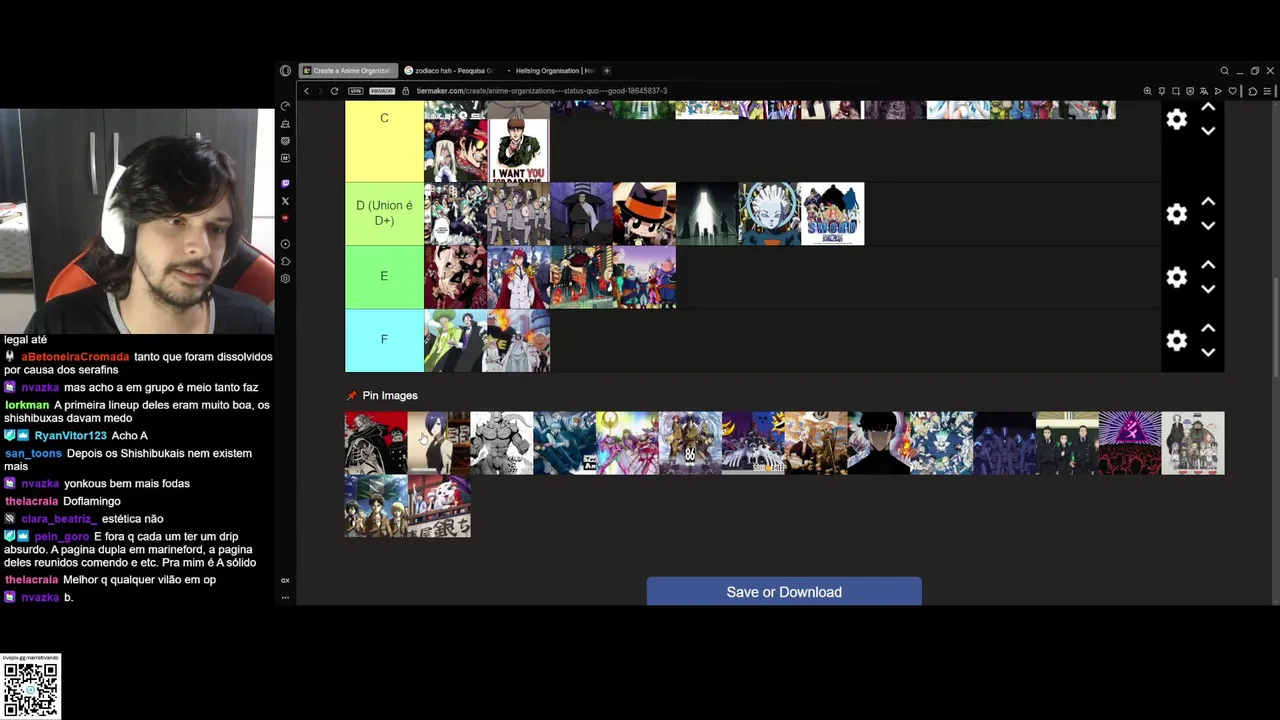
Task: Go back in browser history
Action: (307, 91)
